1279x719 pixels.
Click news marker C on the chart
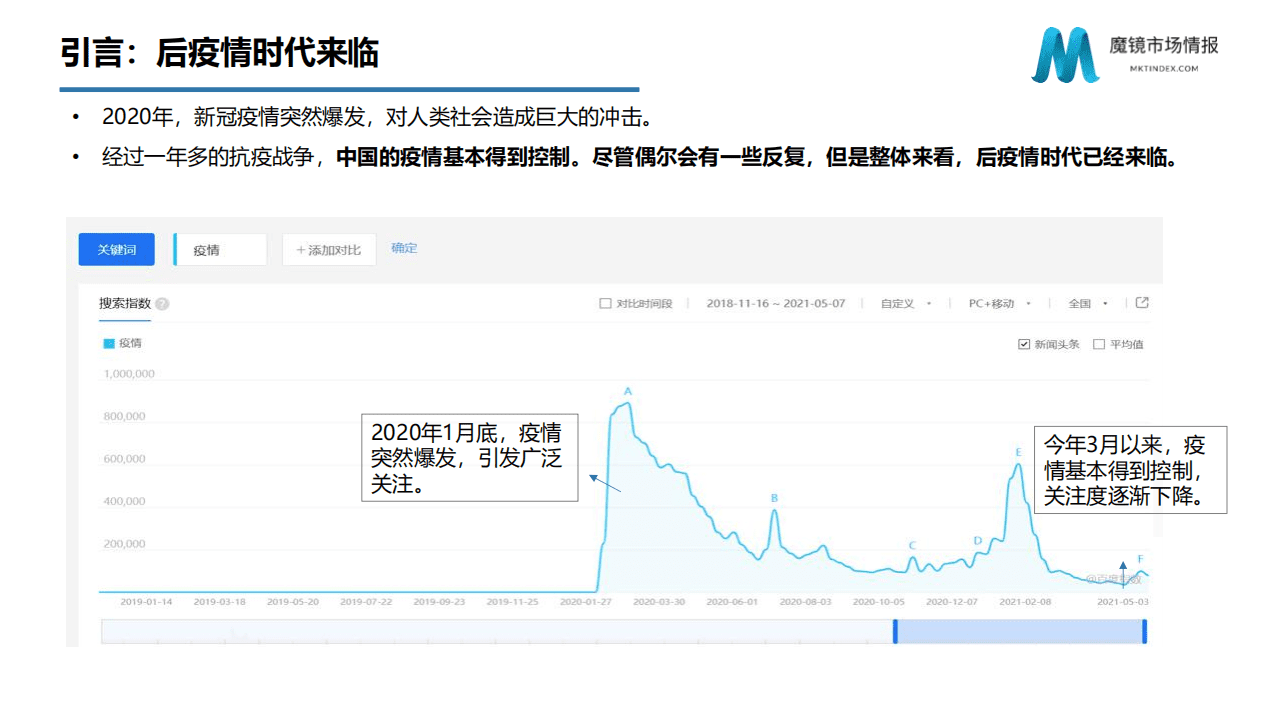[x=912, y=546]
